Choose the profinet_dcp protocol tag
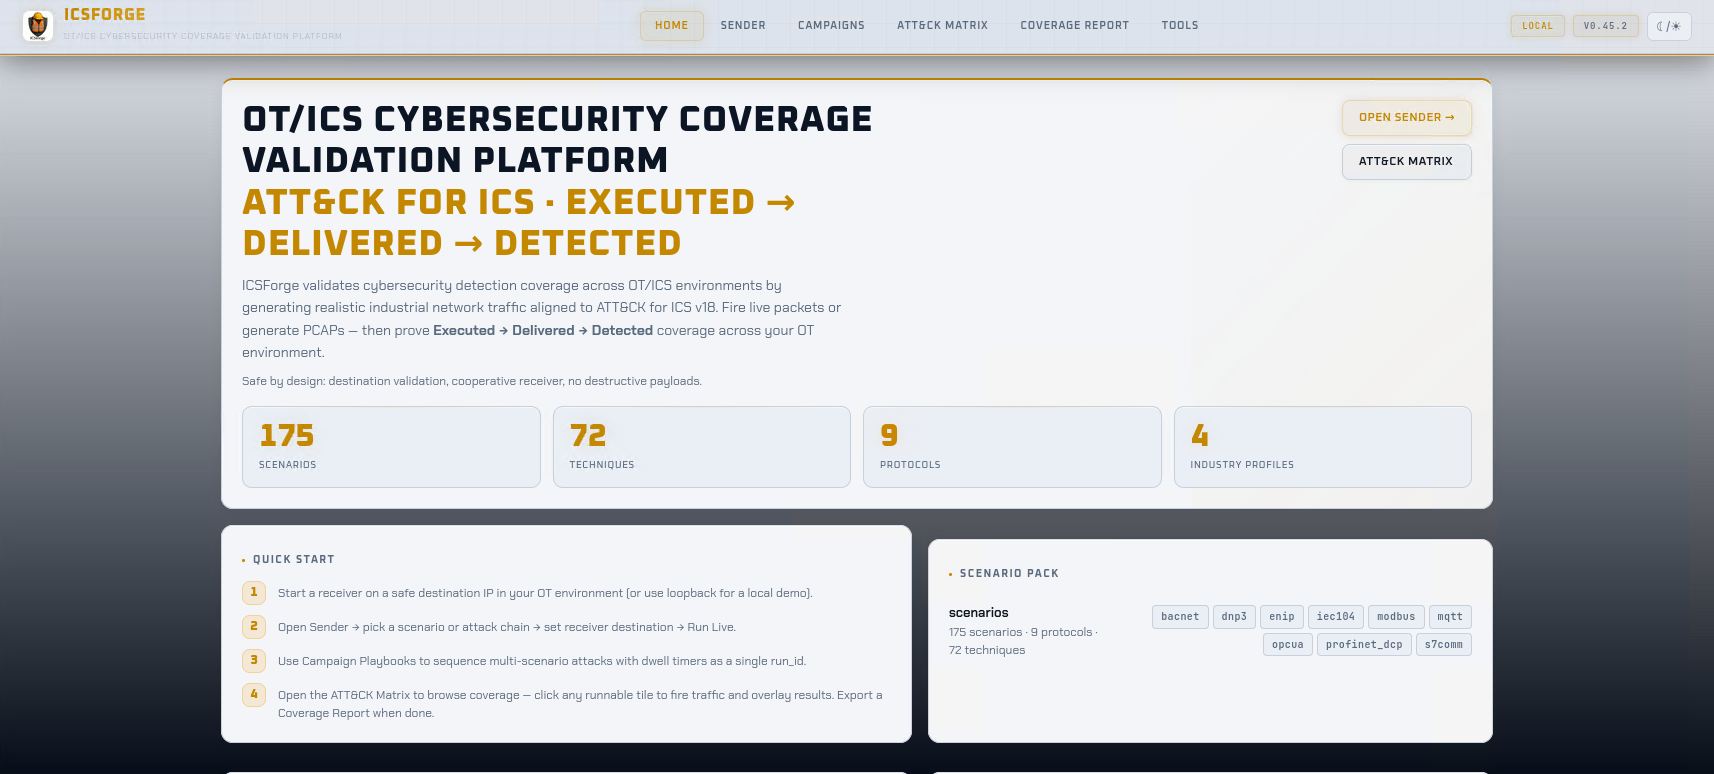Viewport: 1714px width, 774px height. coord(1364,645)
